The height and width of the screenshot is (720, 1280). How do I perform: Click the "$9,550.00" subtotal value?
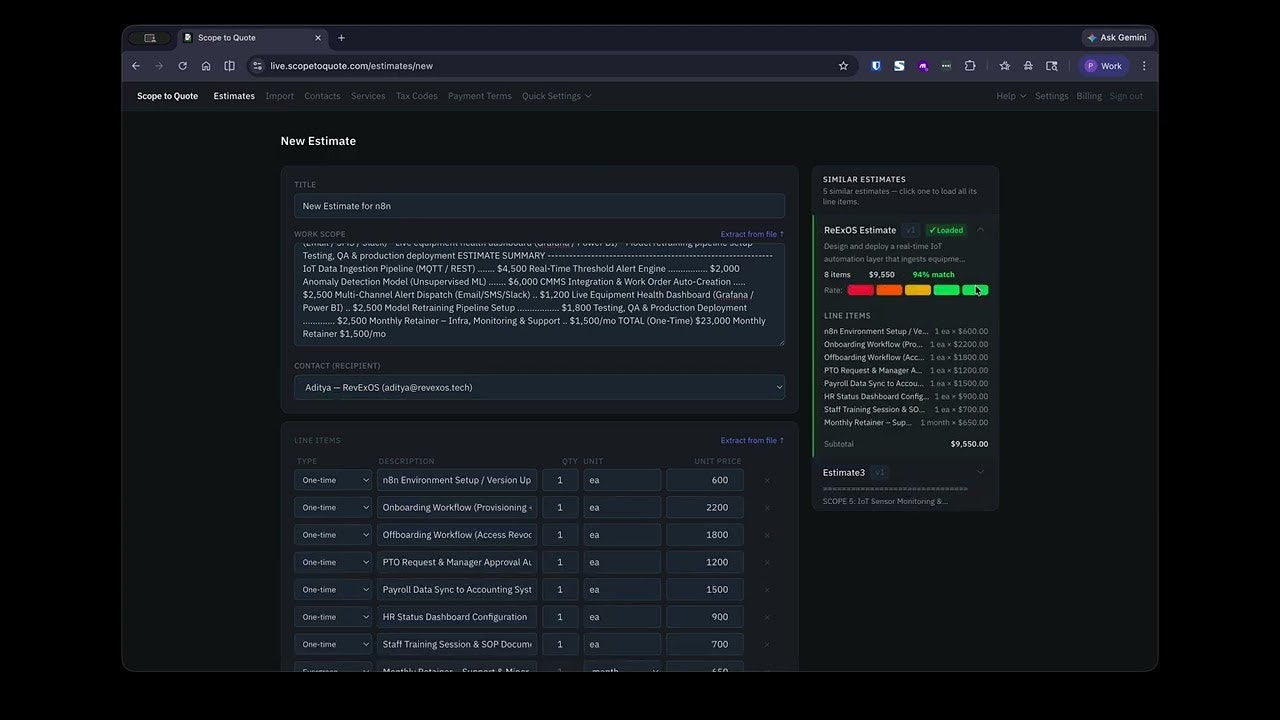coord(969,444)
